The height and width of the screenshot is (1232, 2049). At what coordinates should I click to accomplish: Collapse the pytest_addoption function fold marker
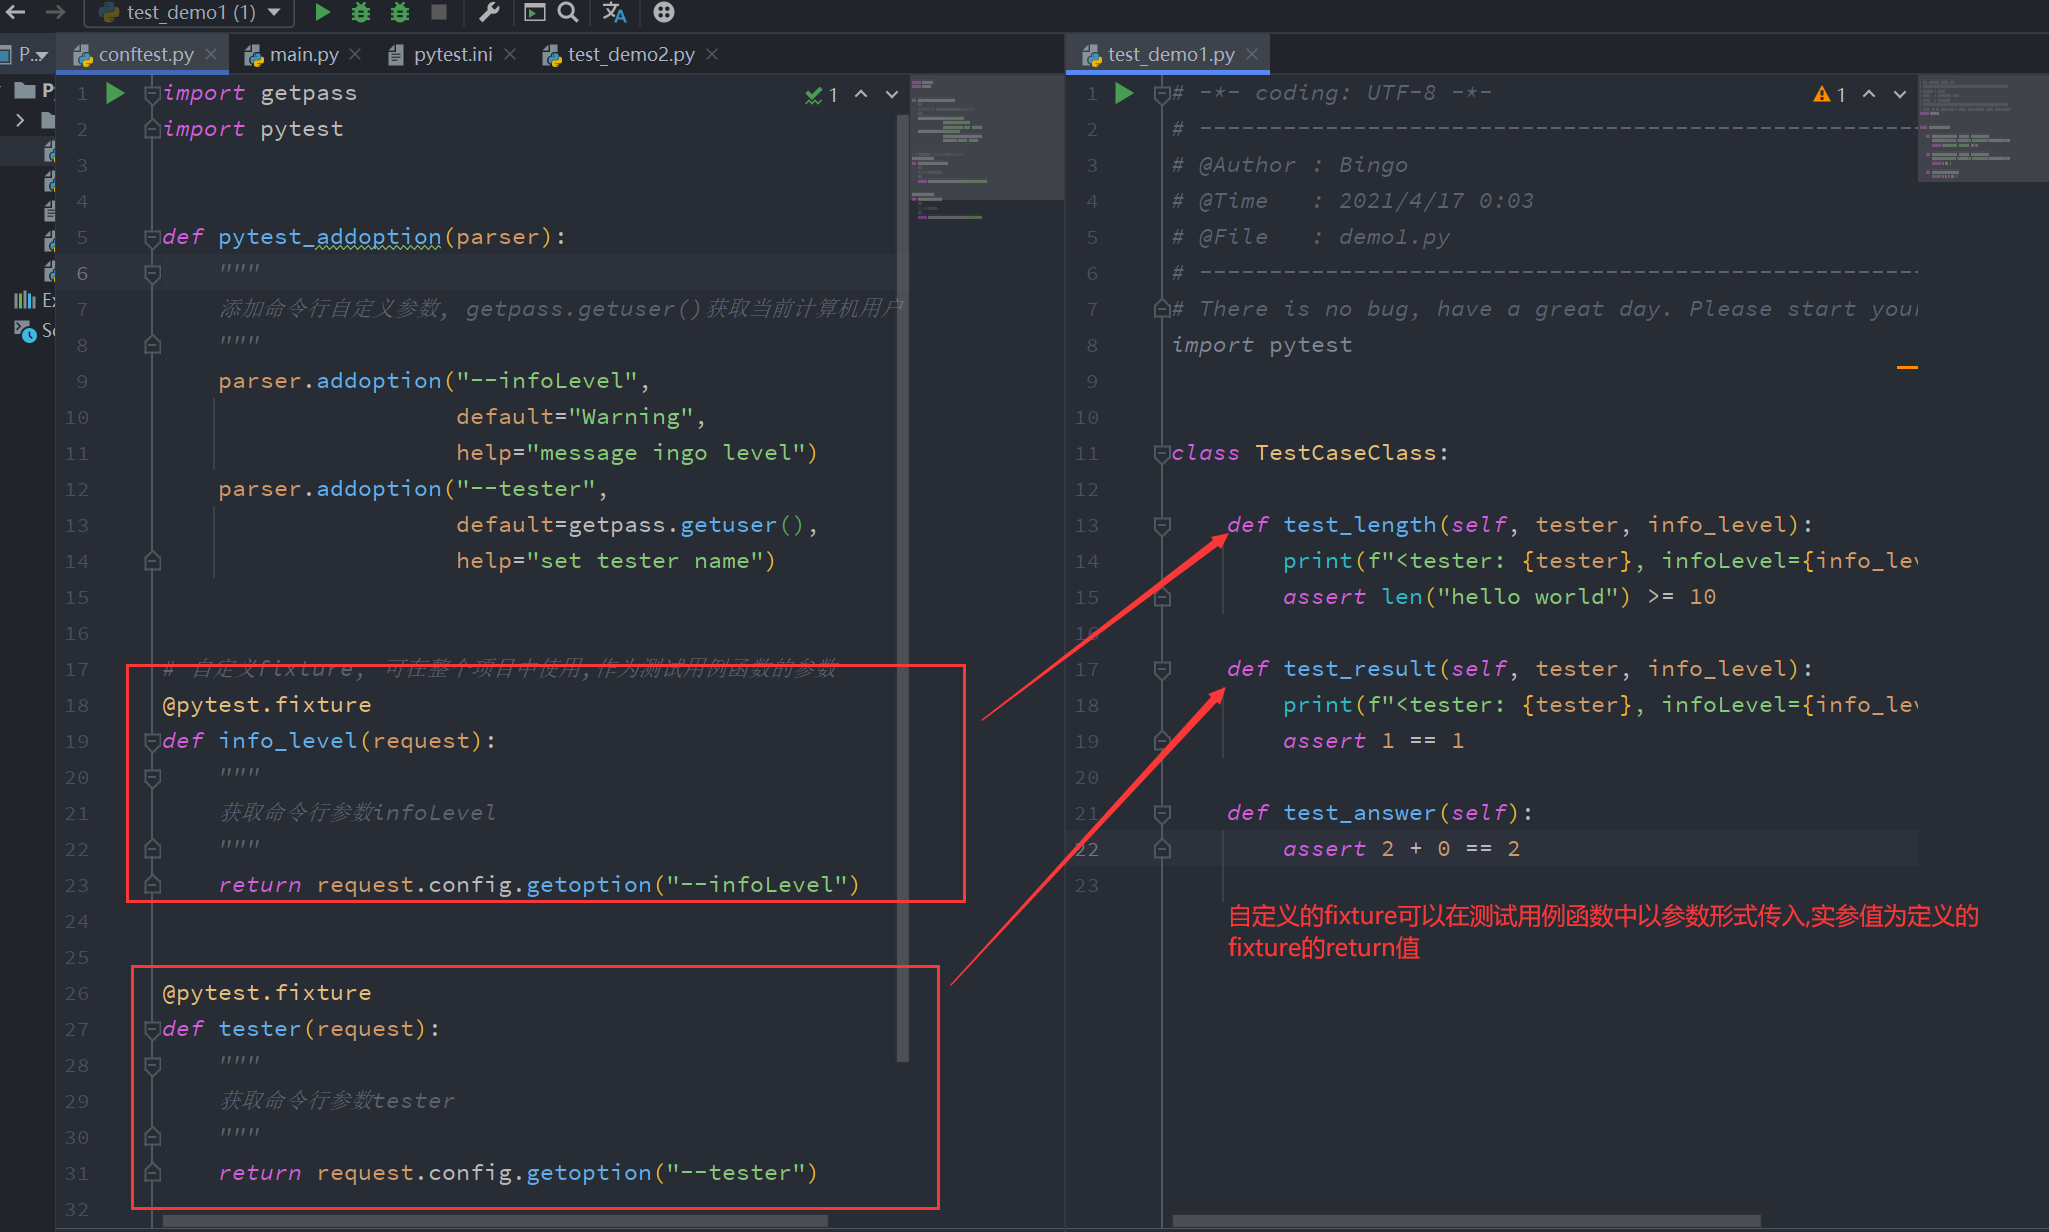(x=152, y=237)
